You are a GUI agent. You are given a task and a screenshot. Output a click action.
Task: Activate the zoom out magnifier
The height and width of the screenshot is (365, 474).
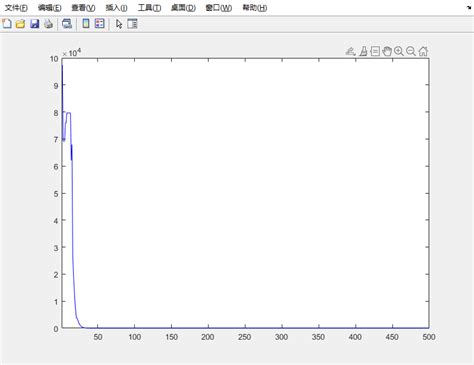pyautogui.click(x=411, y=51)
